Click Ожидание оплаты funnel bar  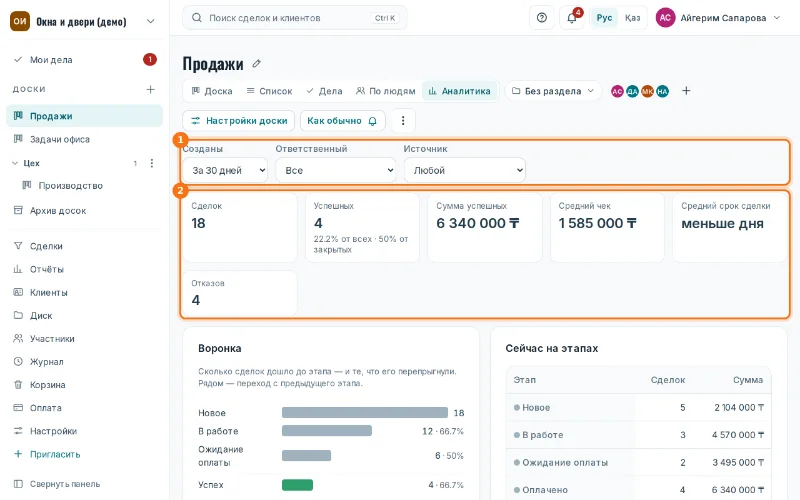[x=307, y=456]
